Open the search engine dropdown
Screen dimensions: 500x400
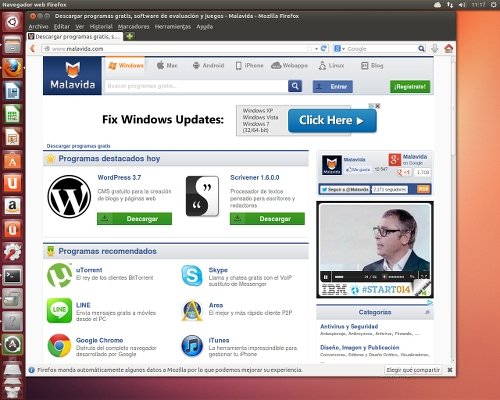click(339, 49)
